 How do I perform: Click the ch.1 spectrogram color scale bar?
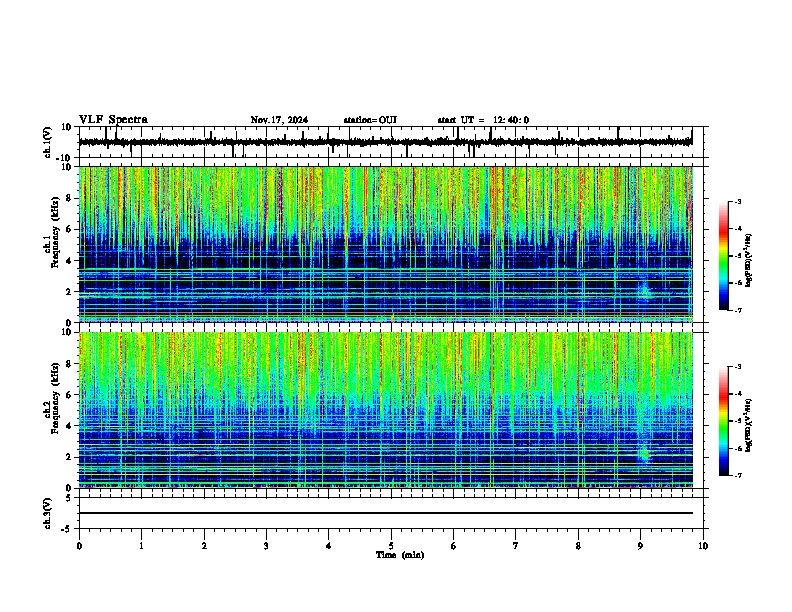point(723,256)
